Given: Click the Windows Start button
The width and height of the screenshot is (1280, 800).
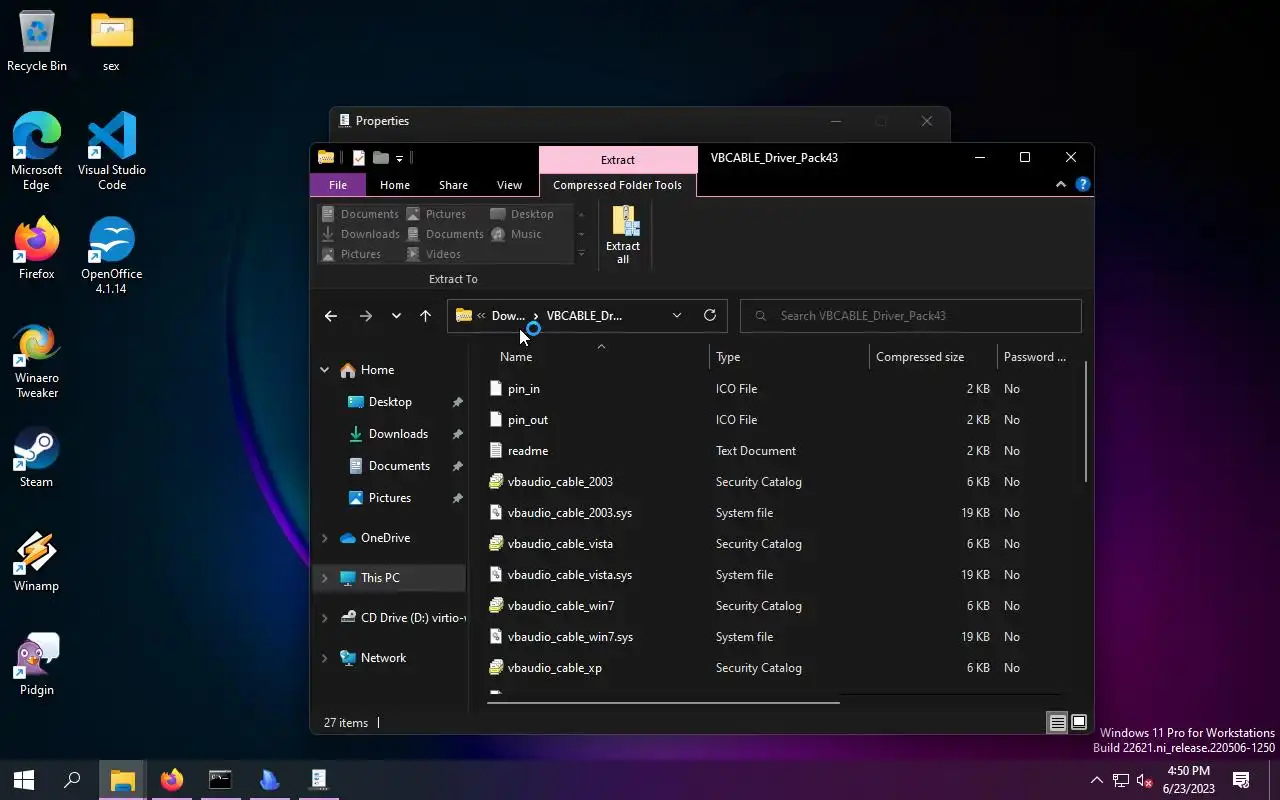Looking at the screenshot, I should click(24, 780).
